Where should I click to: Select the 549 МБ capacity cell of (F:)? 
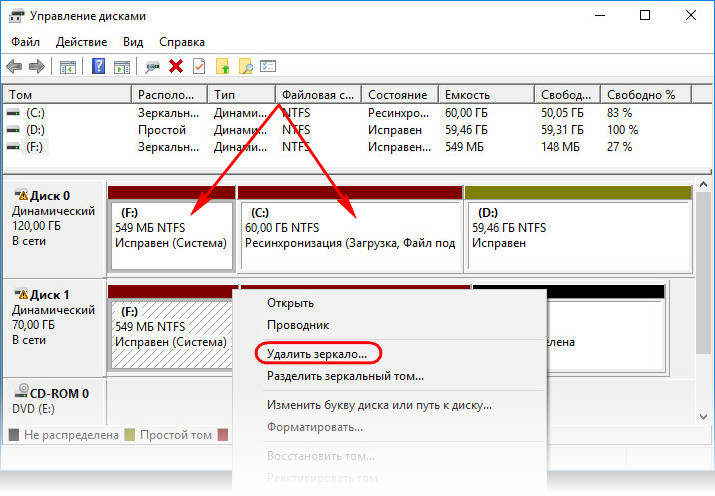(x=464, y=147)
